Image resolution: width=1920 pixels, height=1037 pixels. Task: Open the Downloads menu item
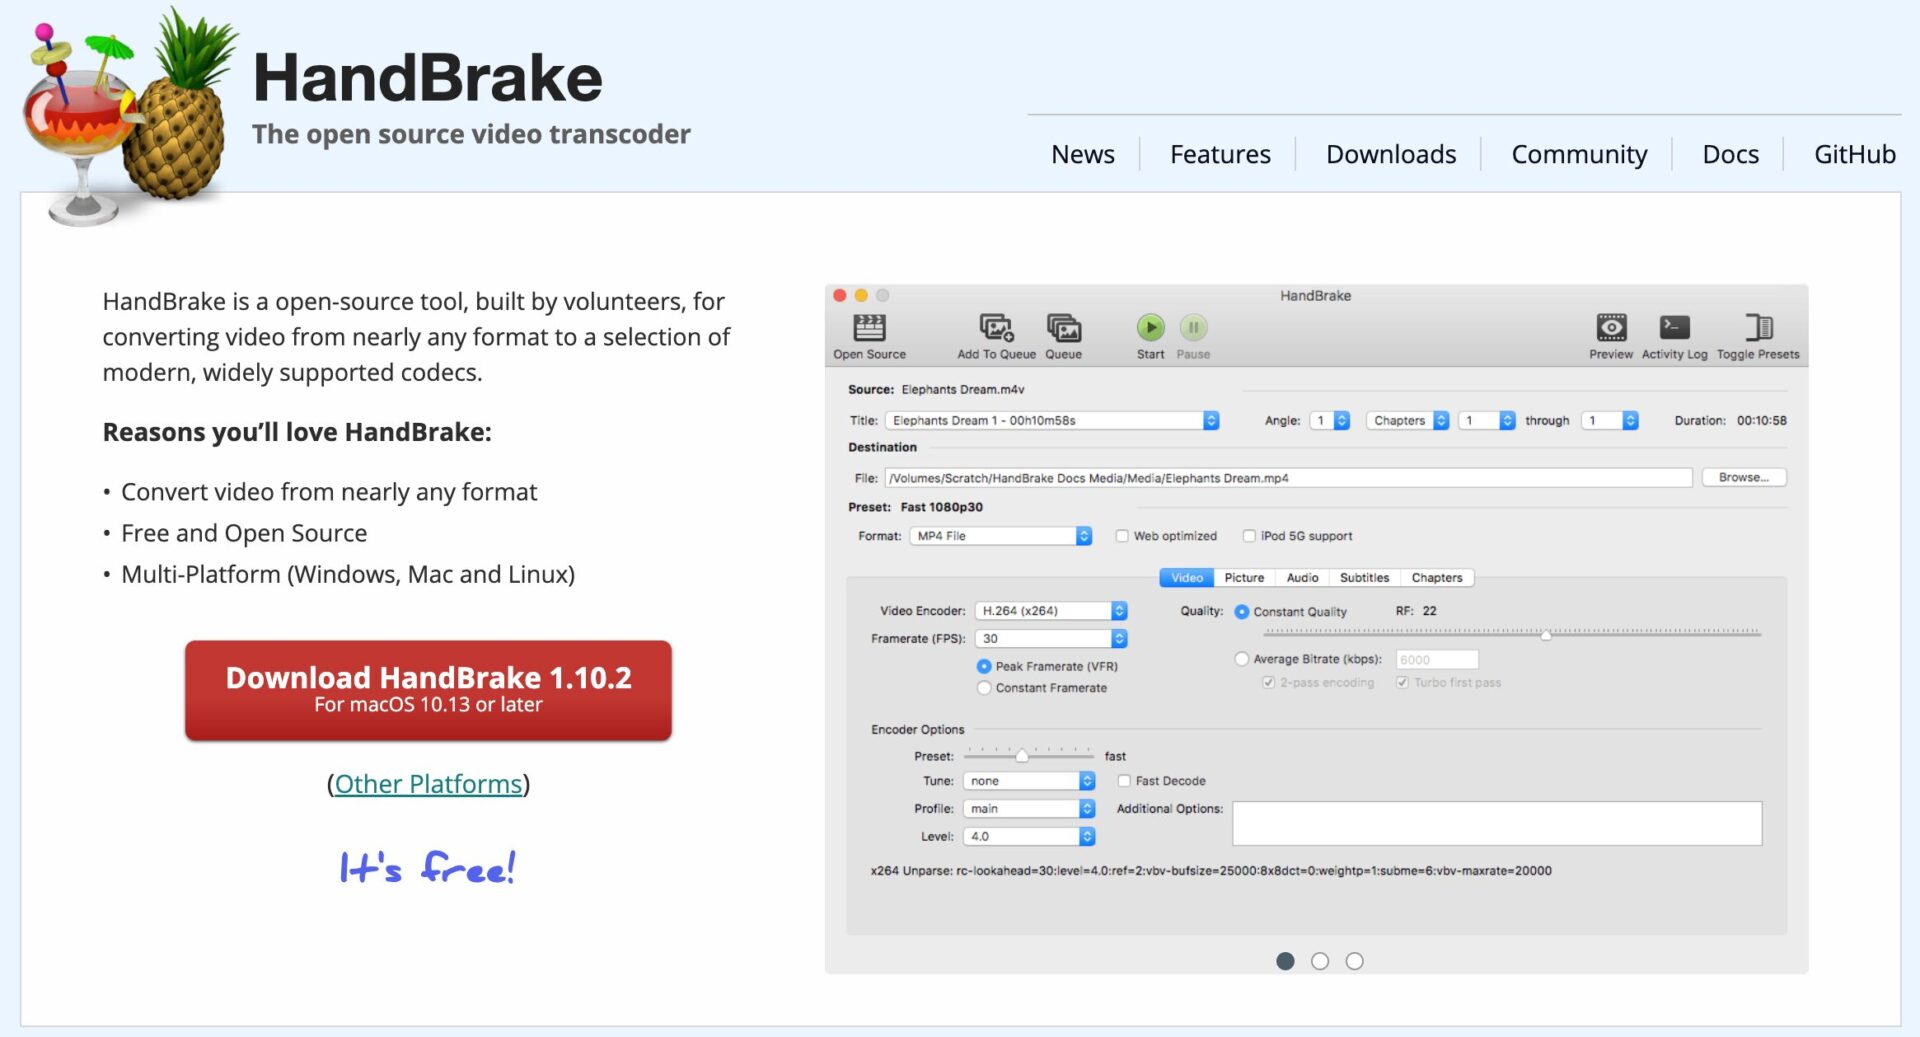click(x=1390, y=154)
